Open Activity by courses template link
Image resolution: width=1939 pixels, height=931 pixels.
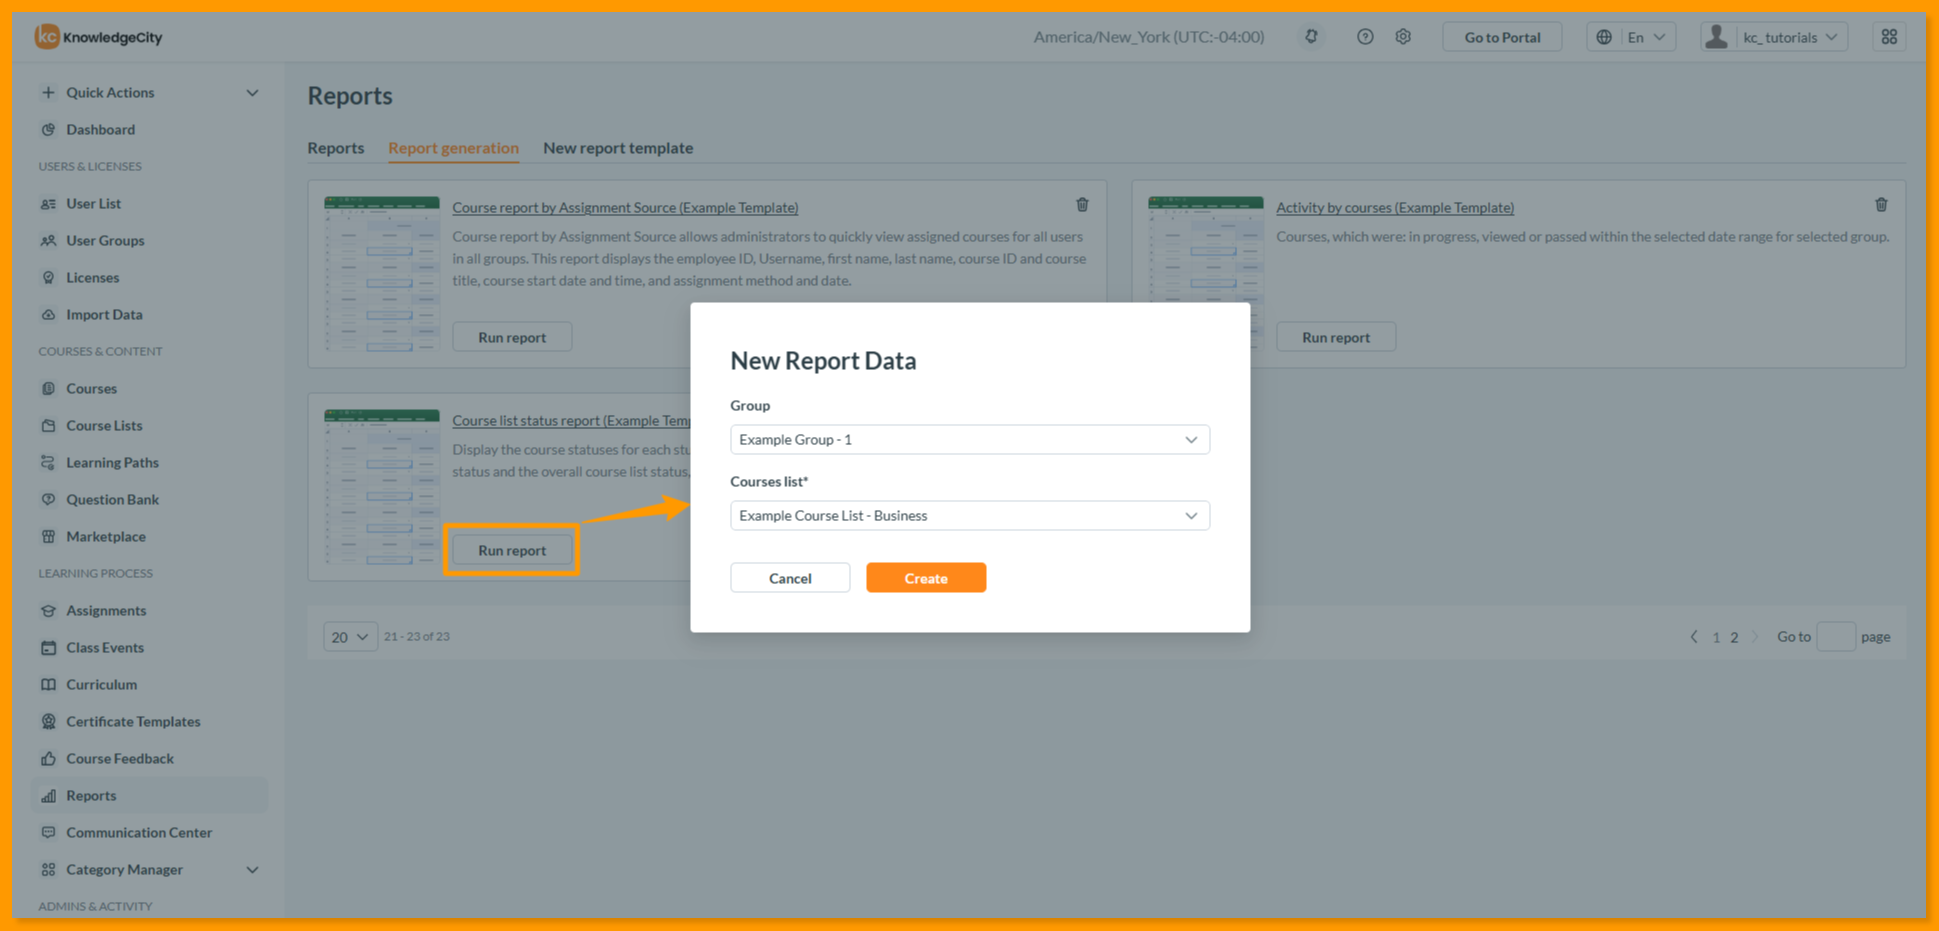point(1395,207)
